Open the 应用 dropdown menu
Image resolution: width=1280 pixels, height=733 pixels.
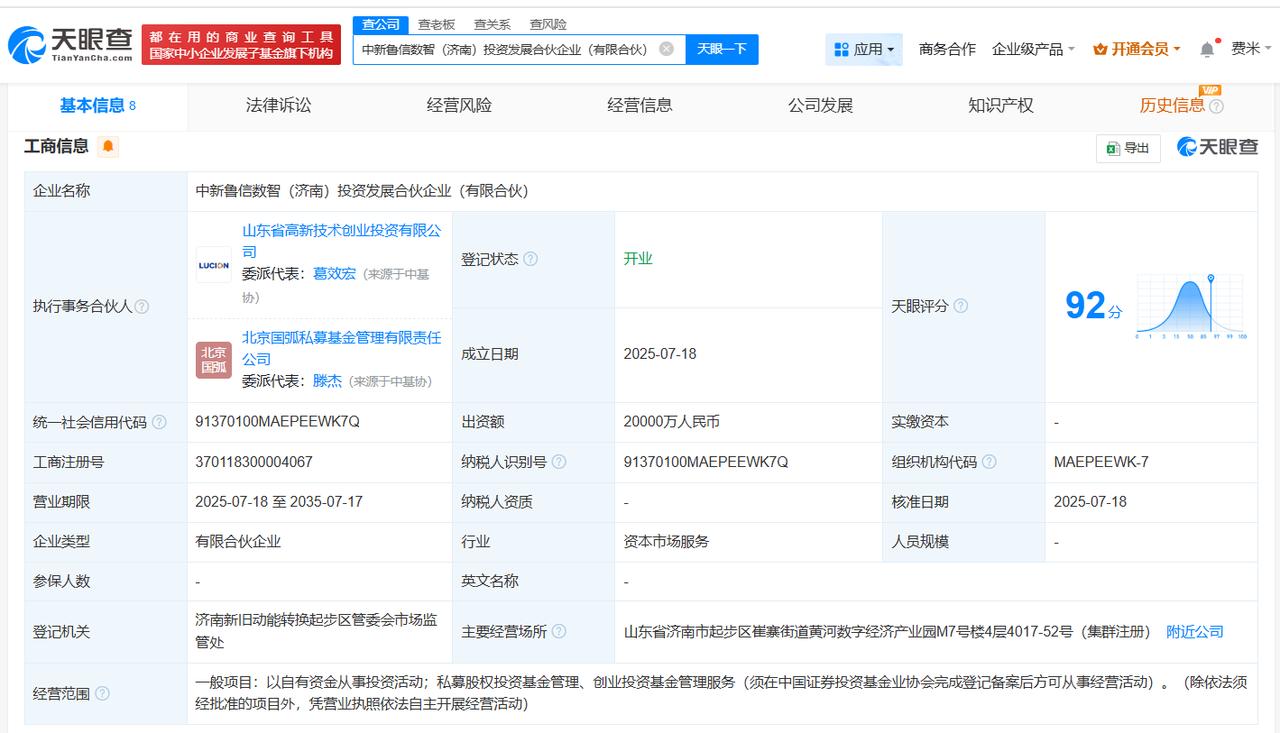[x=864, y=49]
